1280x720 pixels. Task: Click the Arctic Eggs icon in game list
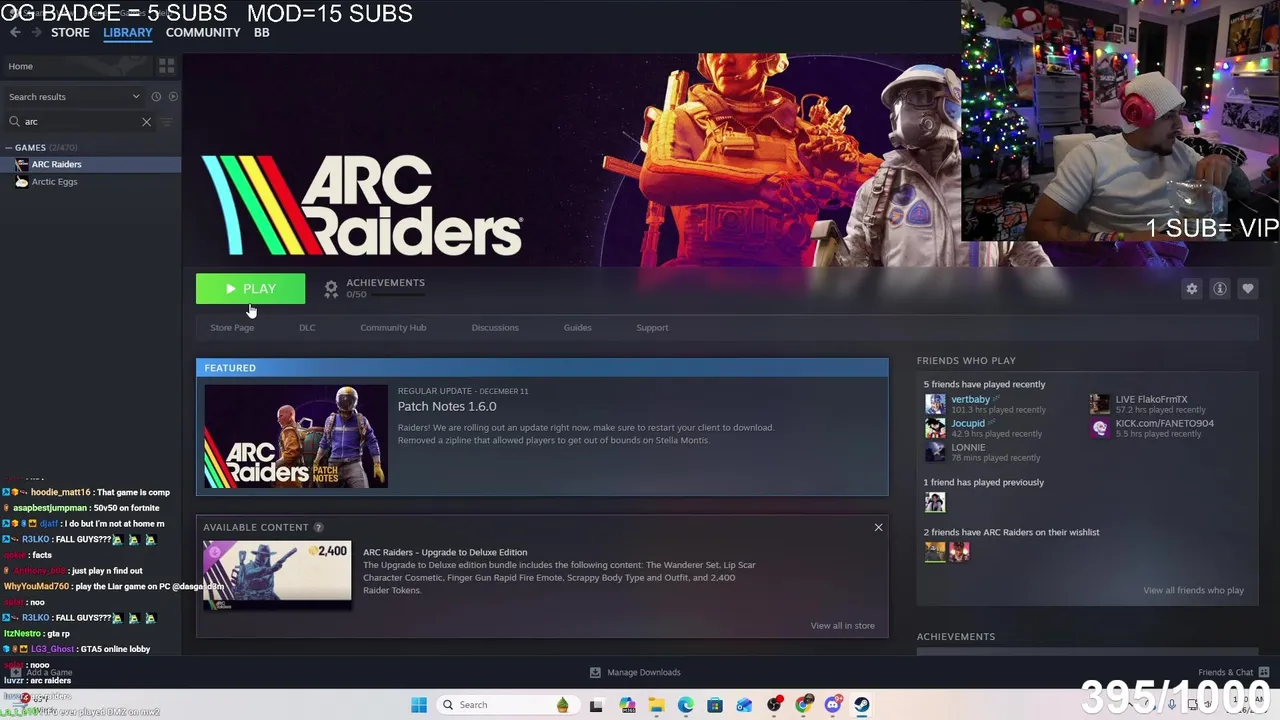[x=22, y=182]
